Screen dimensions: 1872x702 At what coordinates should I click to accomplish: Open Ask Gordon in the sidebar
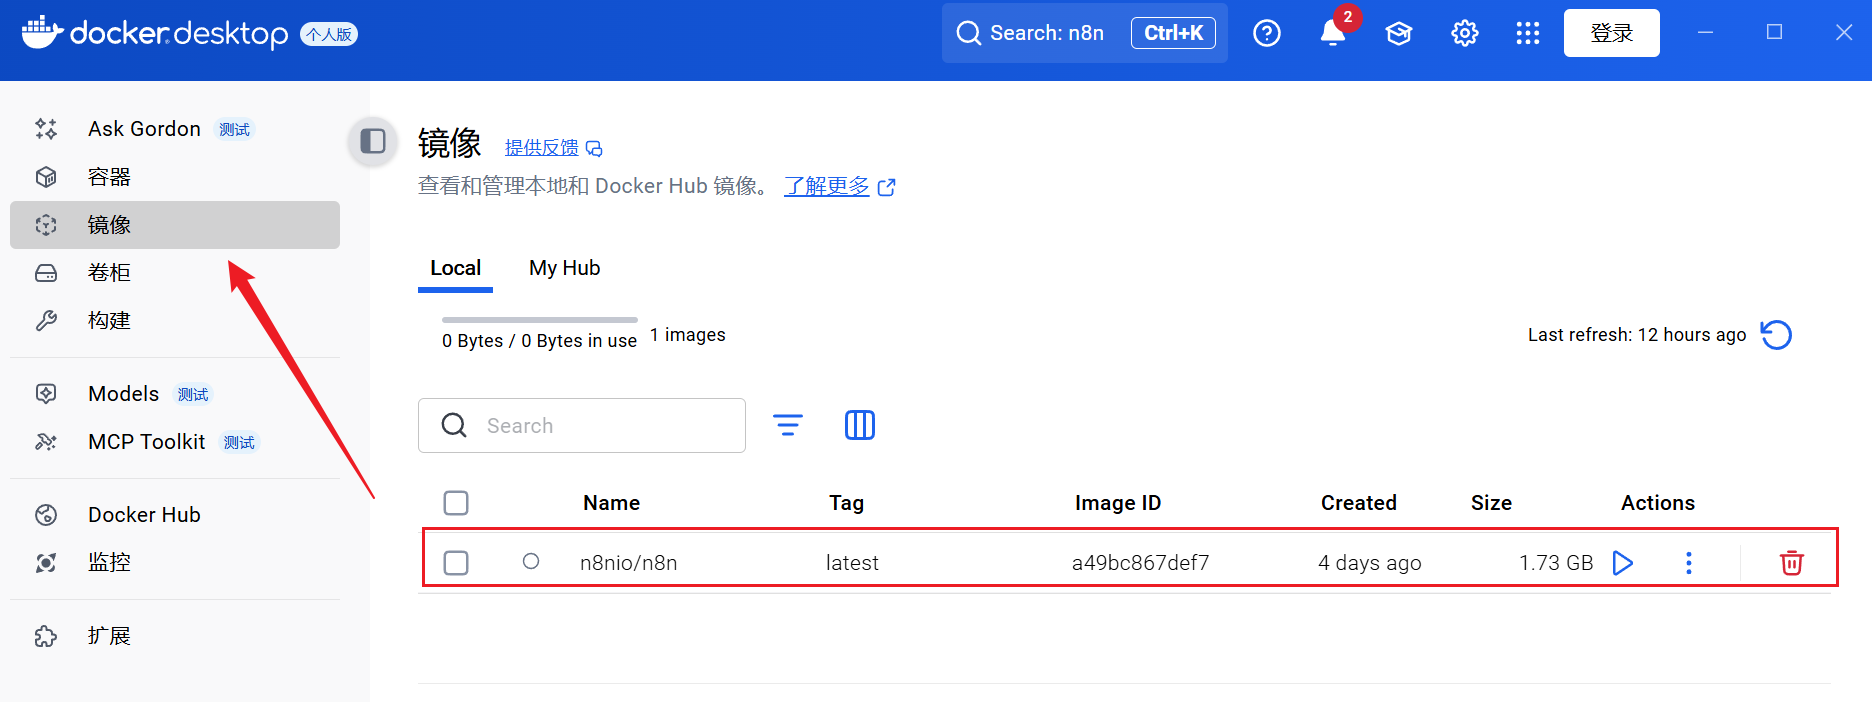click(175, 129)
